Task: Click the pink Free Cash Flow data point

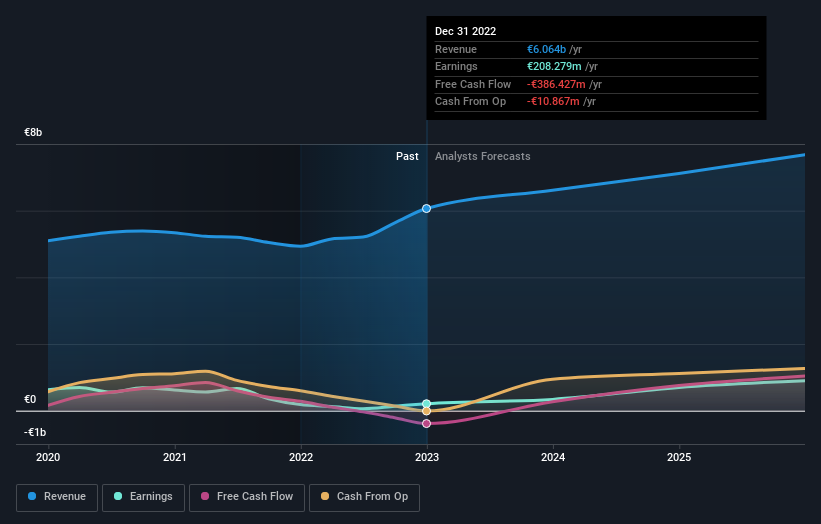Action: tap(426, 423)
